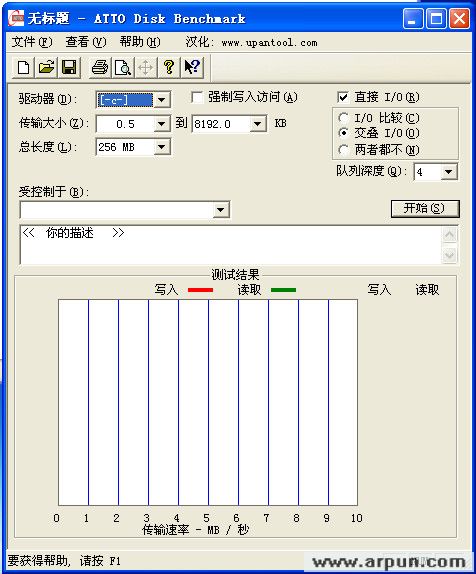Open Print Preview from toolbar
The image size is (476, 574).
123,67
